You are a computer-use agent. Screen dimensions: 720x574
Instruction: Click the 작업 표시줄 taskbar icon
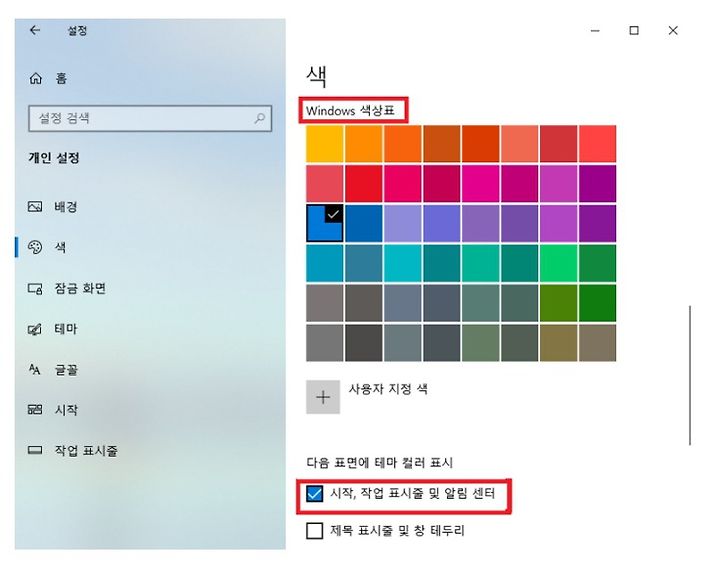35,450
